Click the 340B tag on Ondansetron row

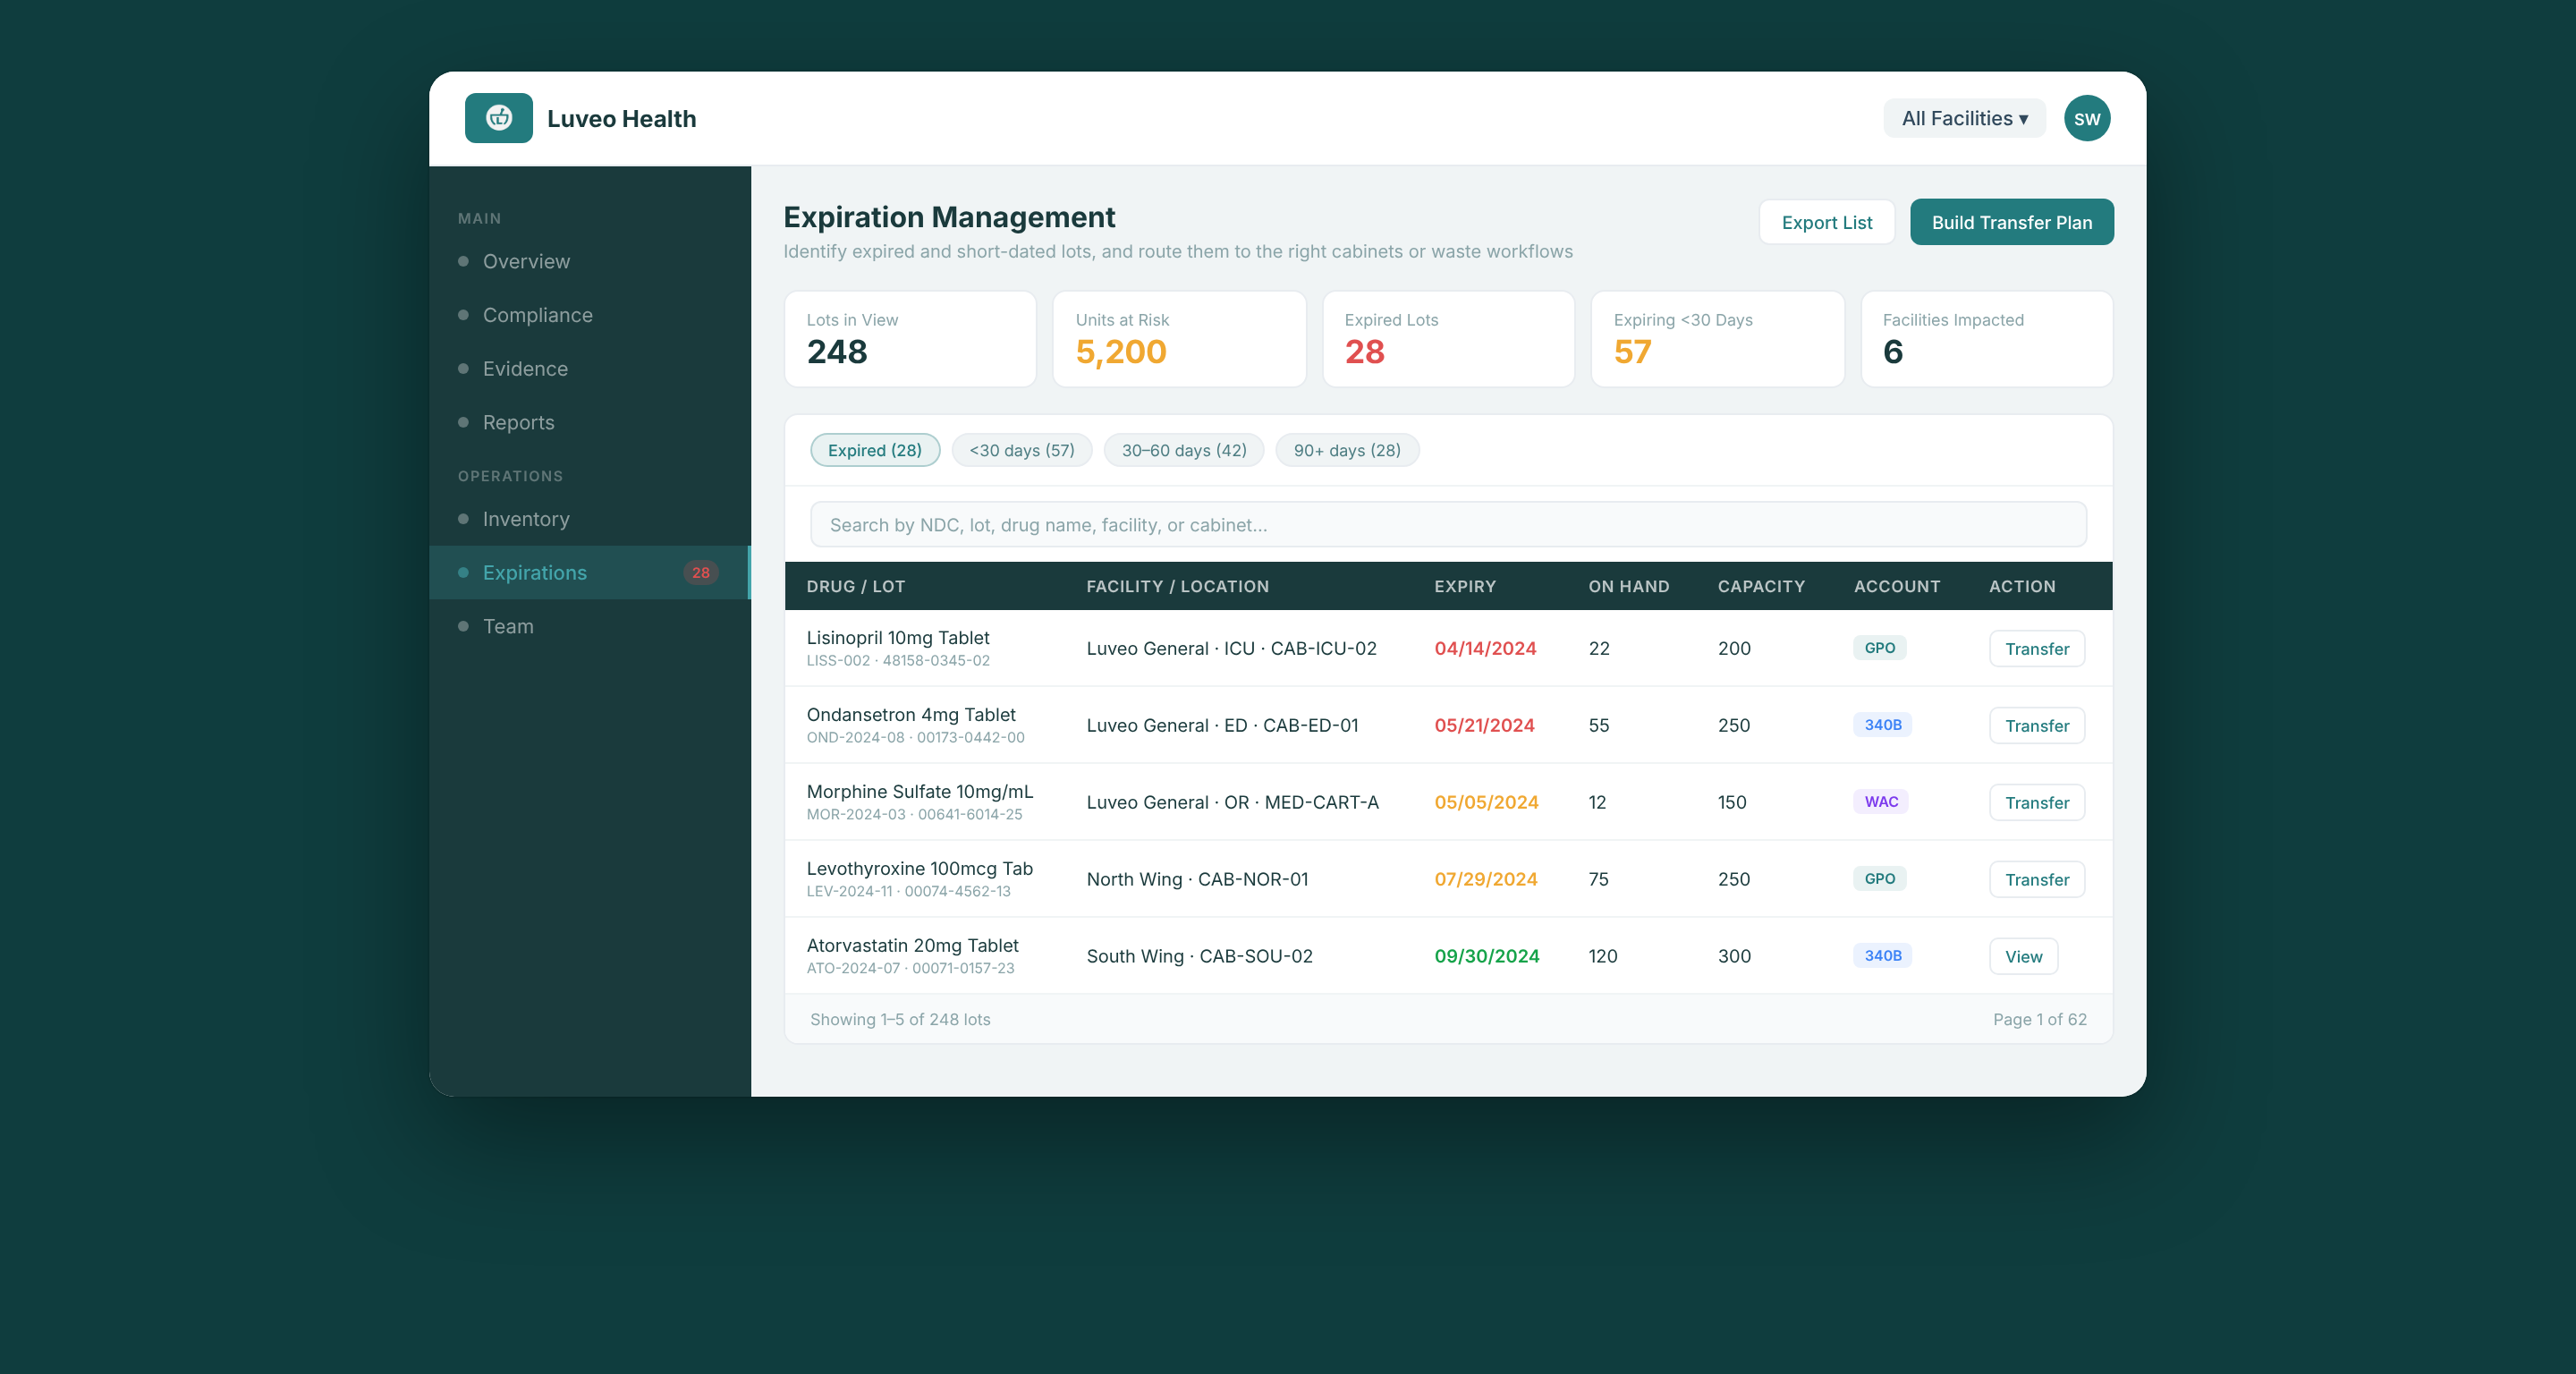tap(1882, 725)
